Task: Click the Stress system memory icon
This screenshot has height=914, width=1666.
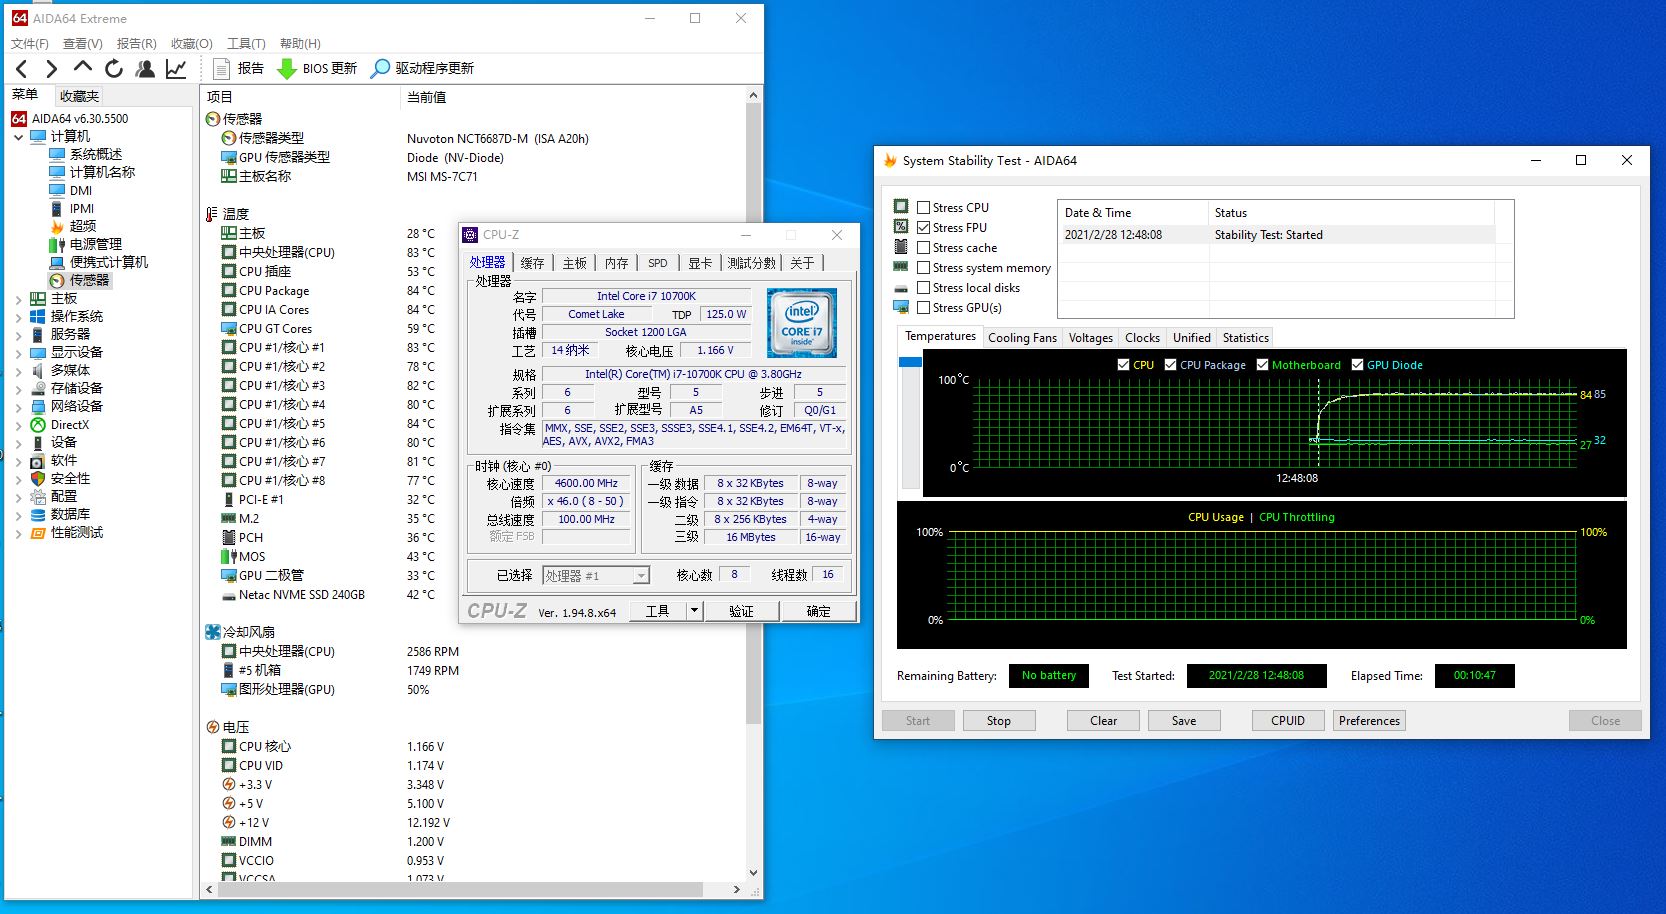Action: [901, 267]
